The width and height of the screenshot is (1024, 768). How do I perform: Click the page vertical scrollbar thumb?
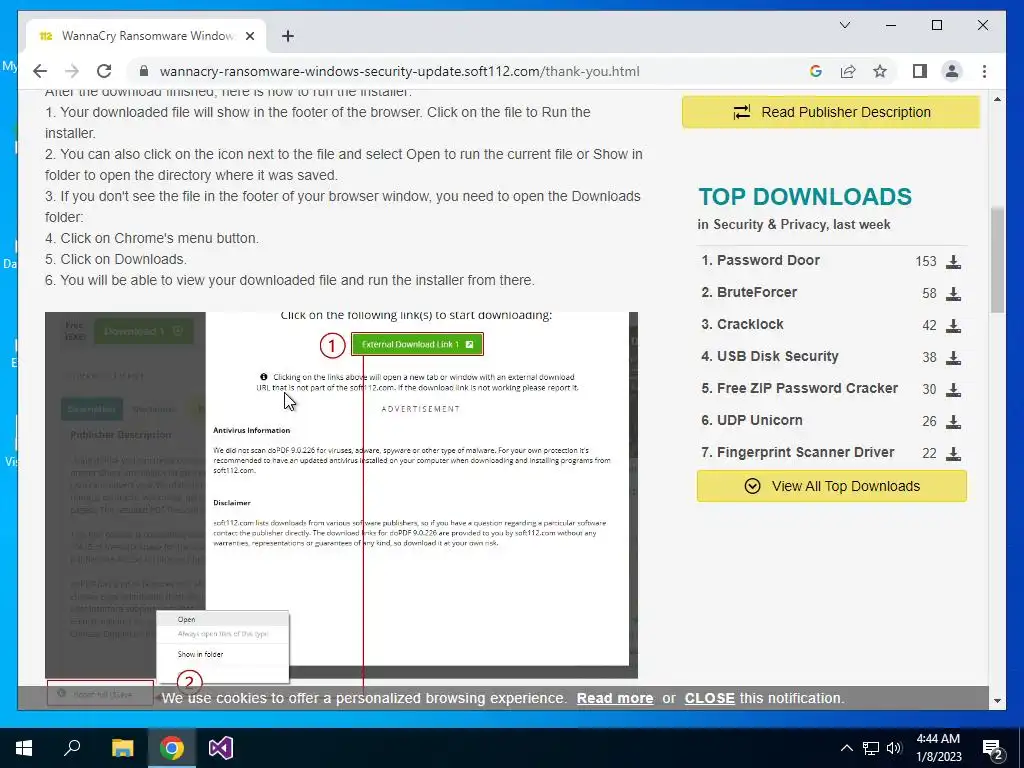click(997, 260)
